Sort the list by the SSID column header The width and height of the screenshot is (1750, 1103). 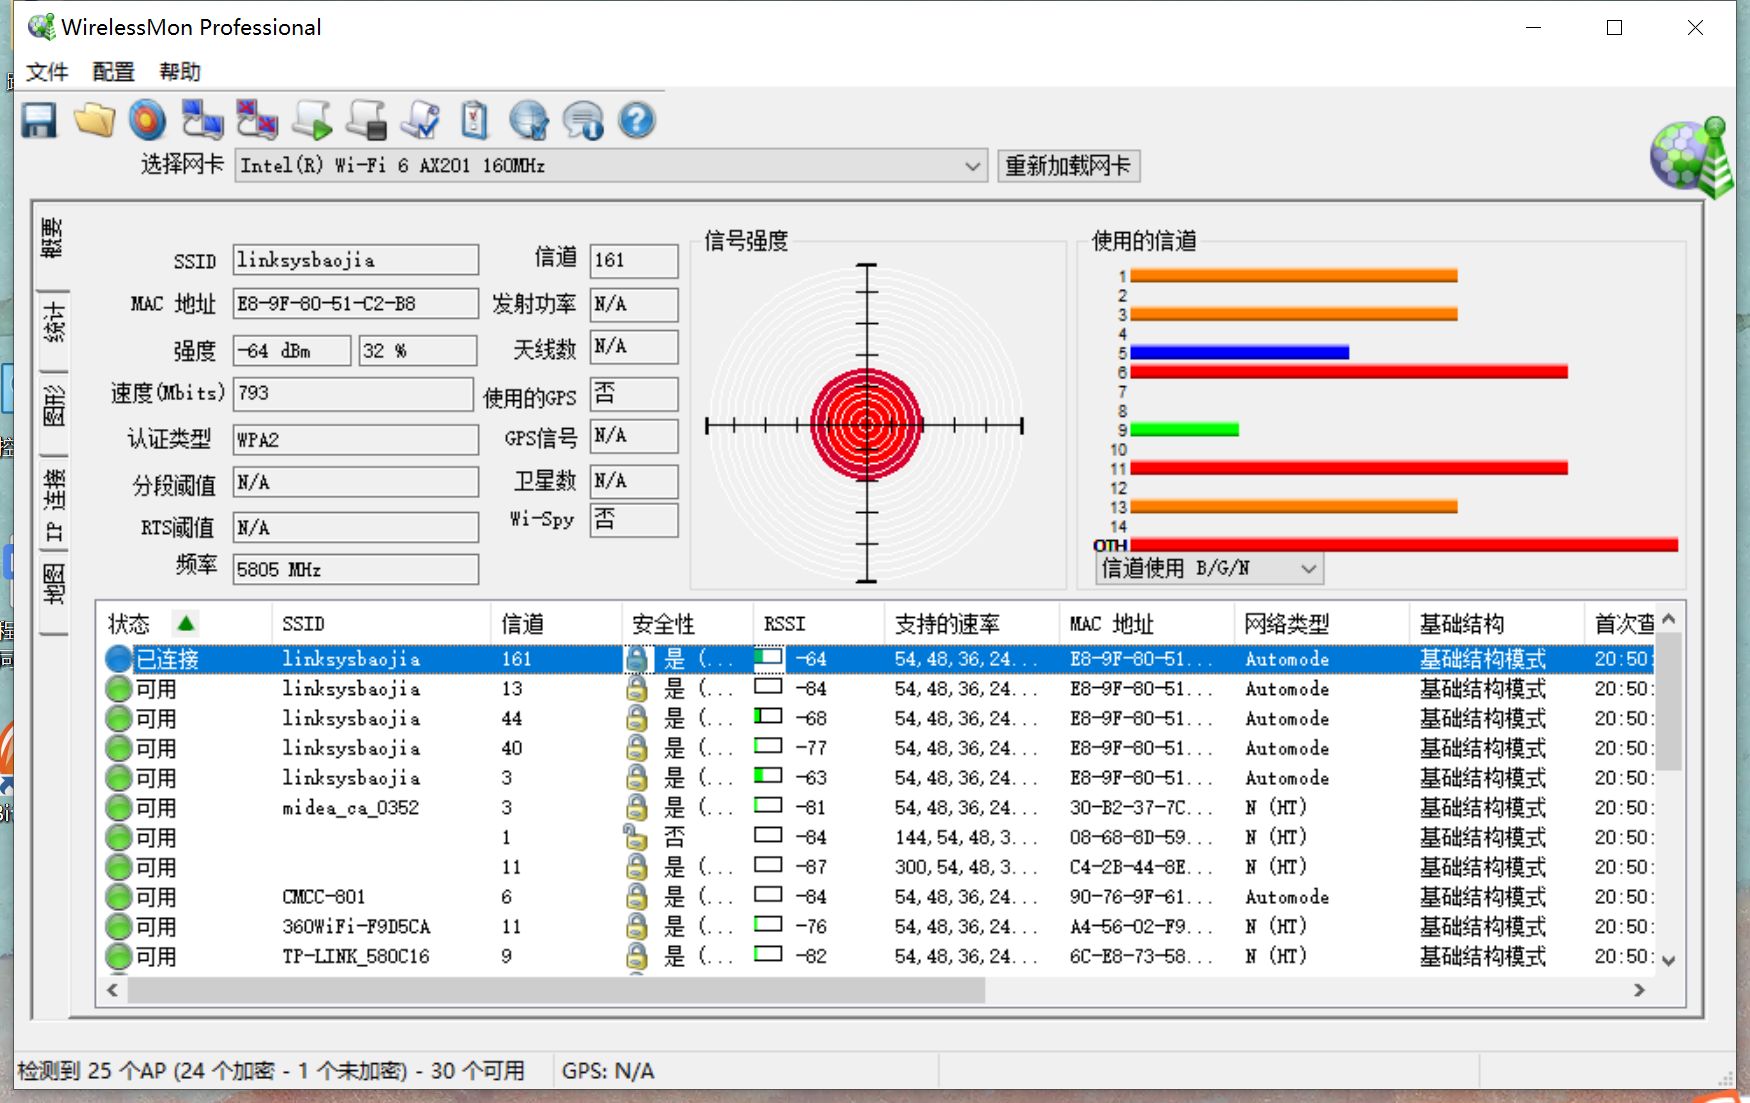point(381,624)
